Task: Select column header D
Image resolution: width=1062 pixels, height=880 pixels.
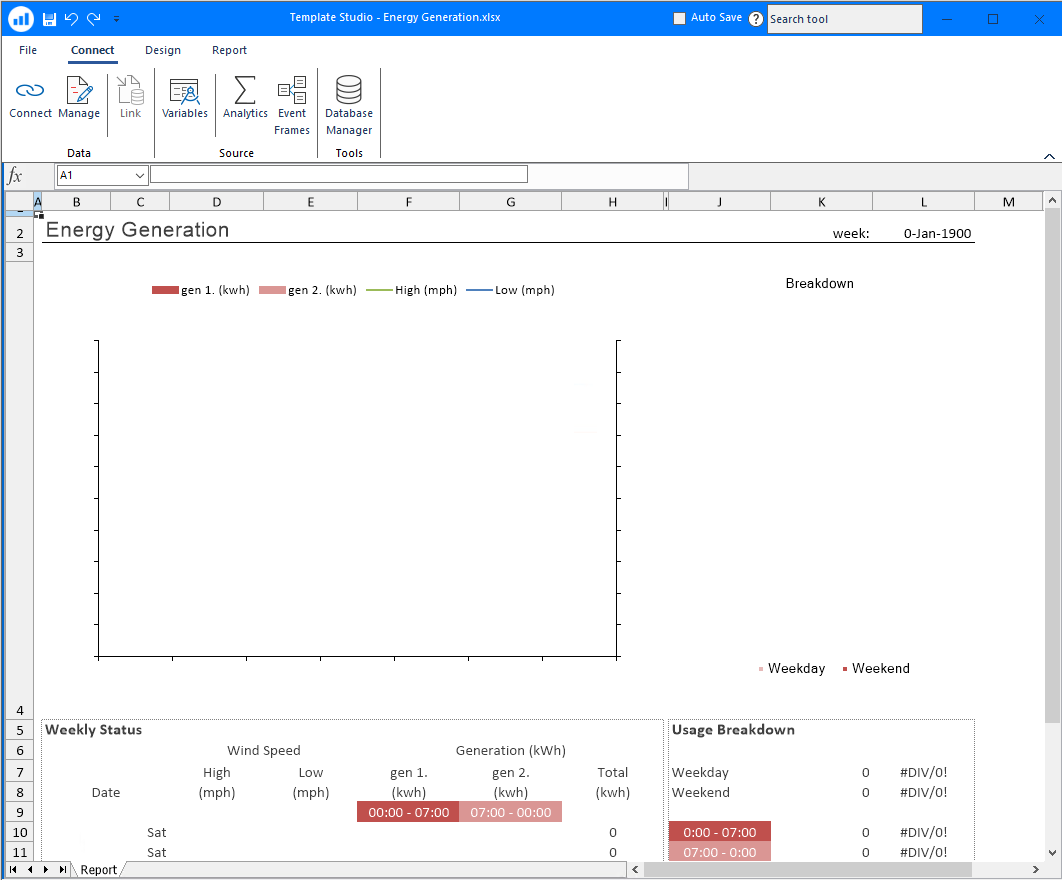Action: pos(217,202)
